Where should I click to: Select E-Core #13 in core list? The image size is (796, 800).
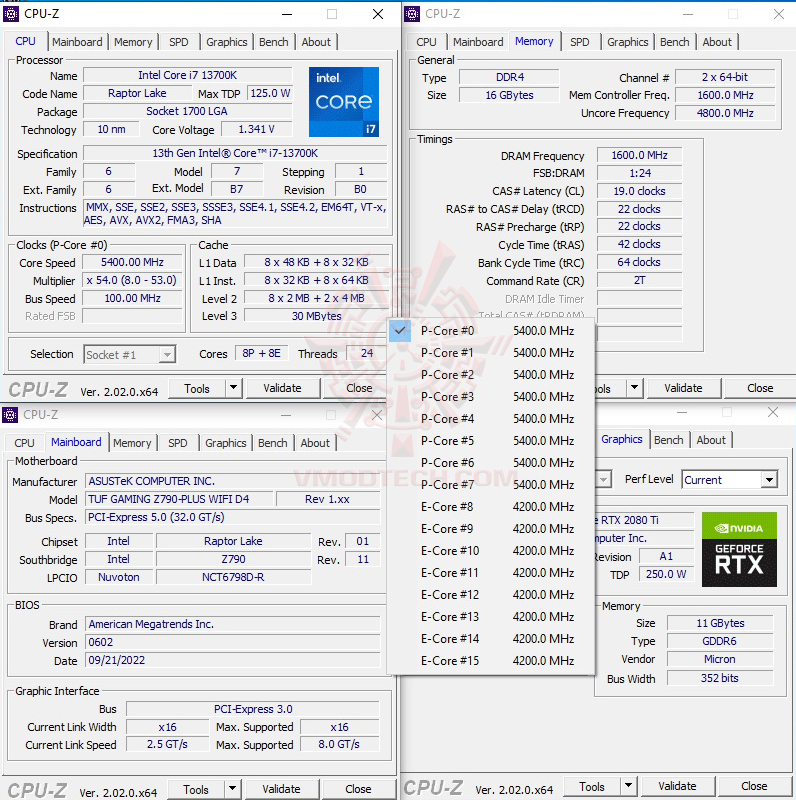coord(491,616)
